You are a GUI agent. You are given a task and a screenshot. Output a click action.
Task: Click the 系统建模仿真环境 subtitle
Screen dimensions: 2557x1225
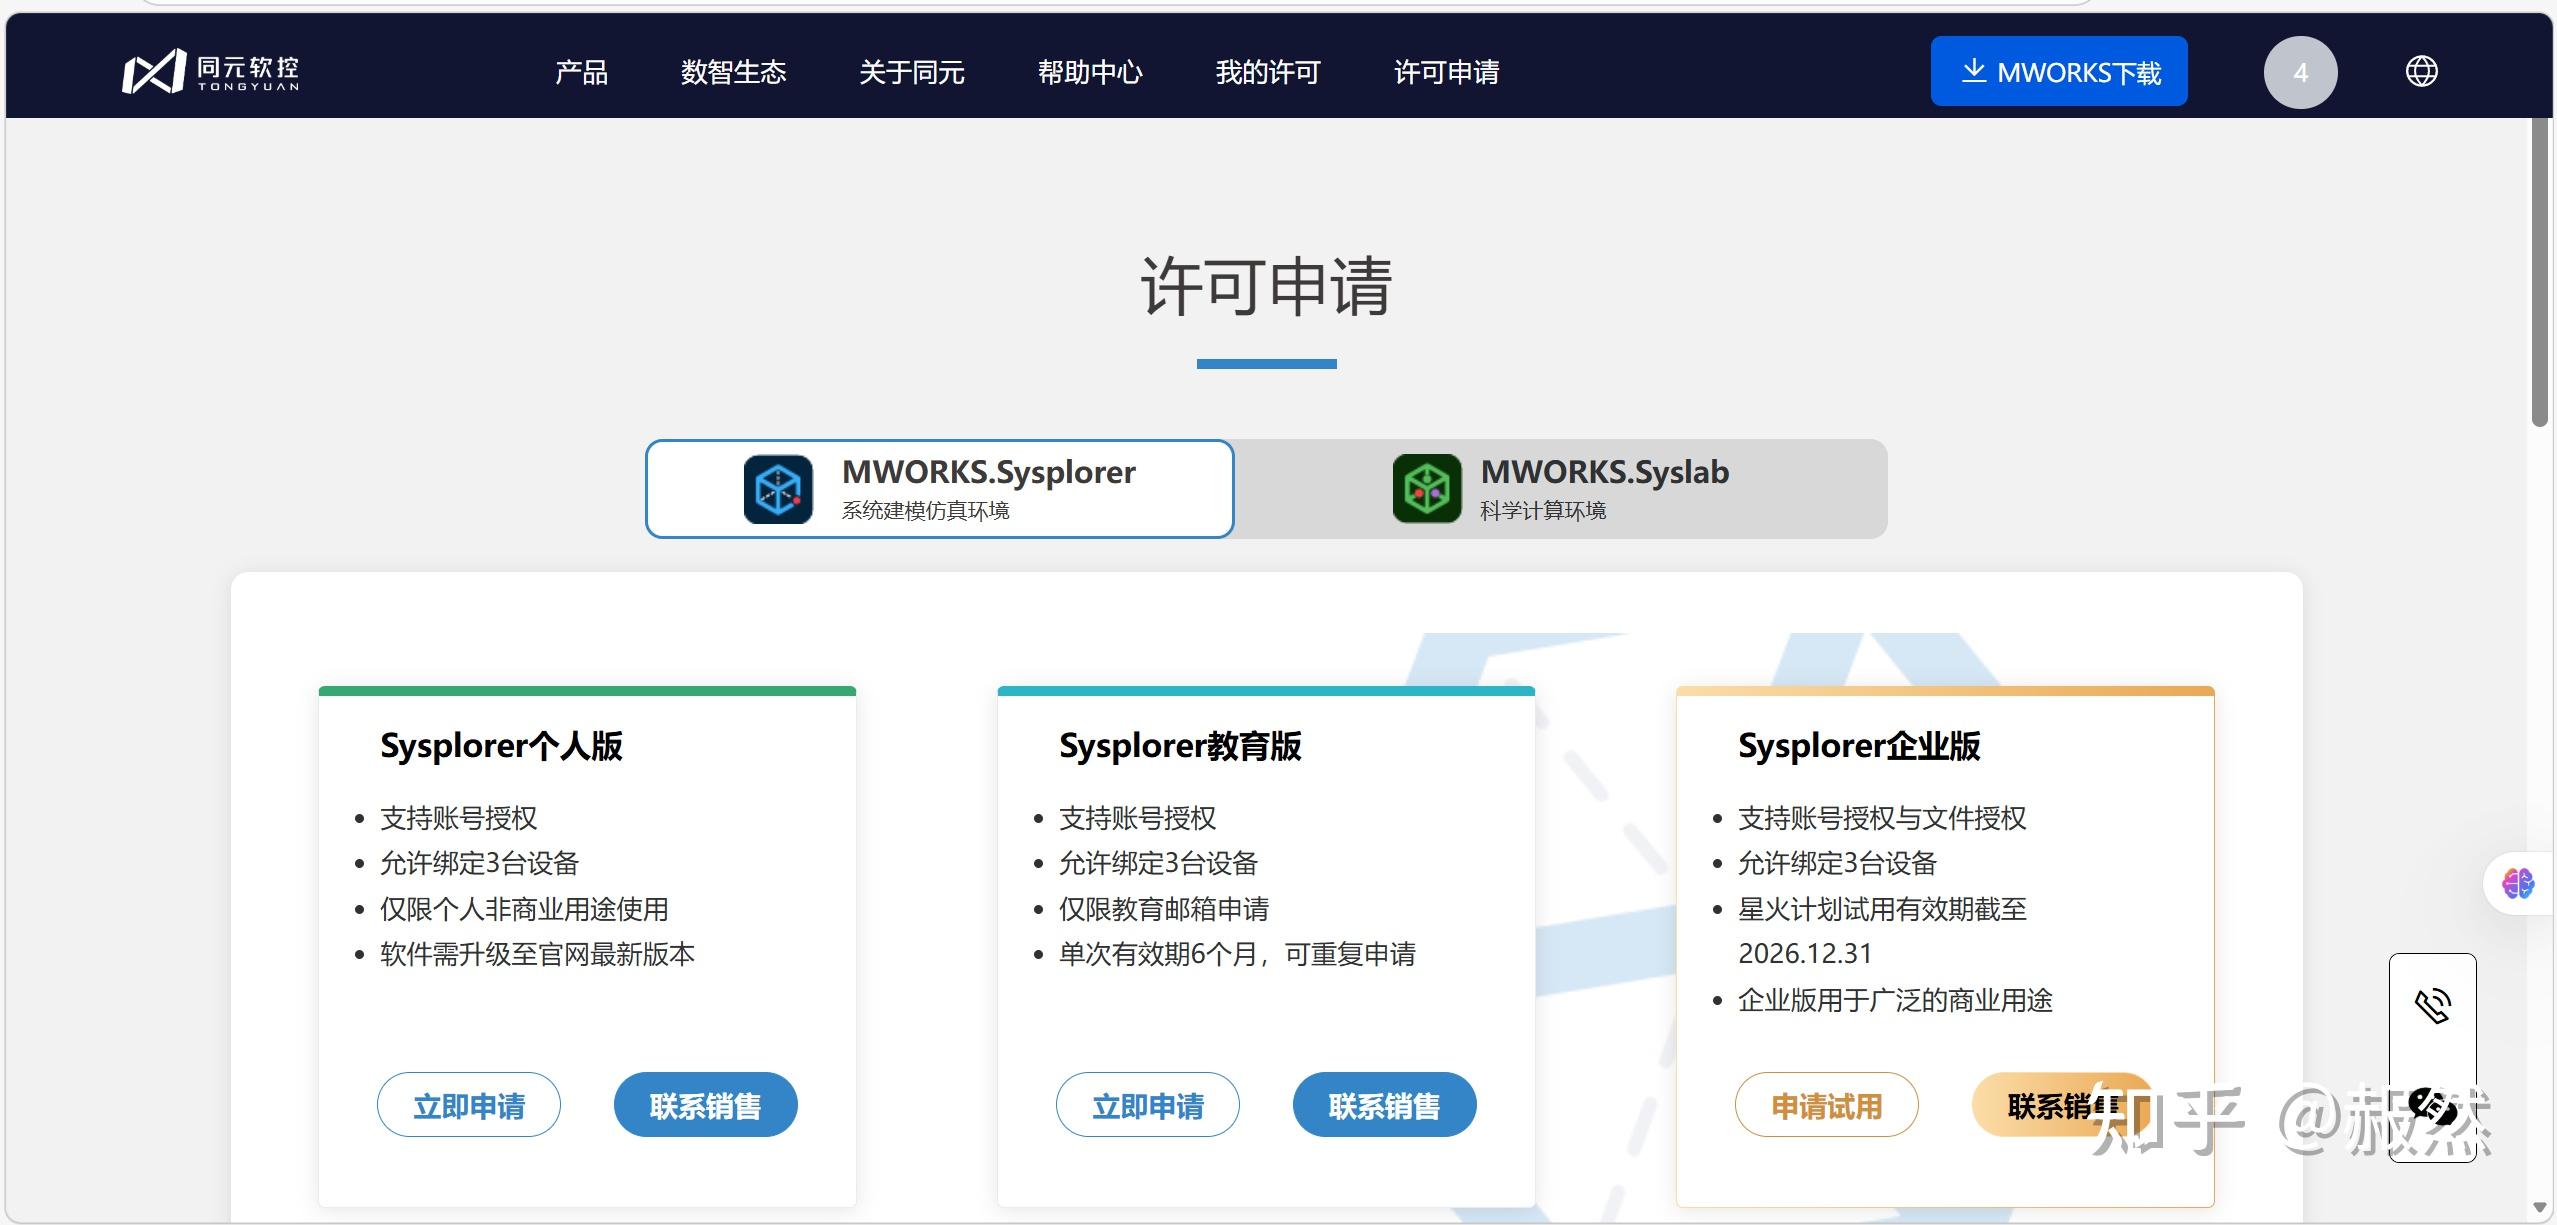click(x=925, y=511)
